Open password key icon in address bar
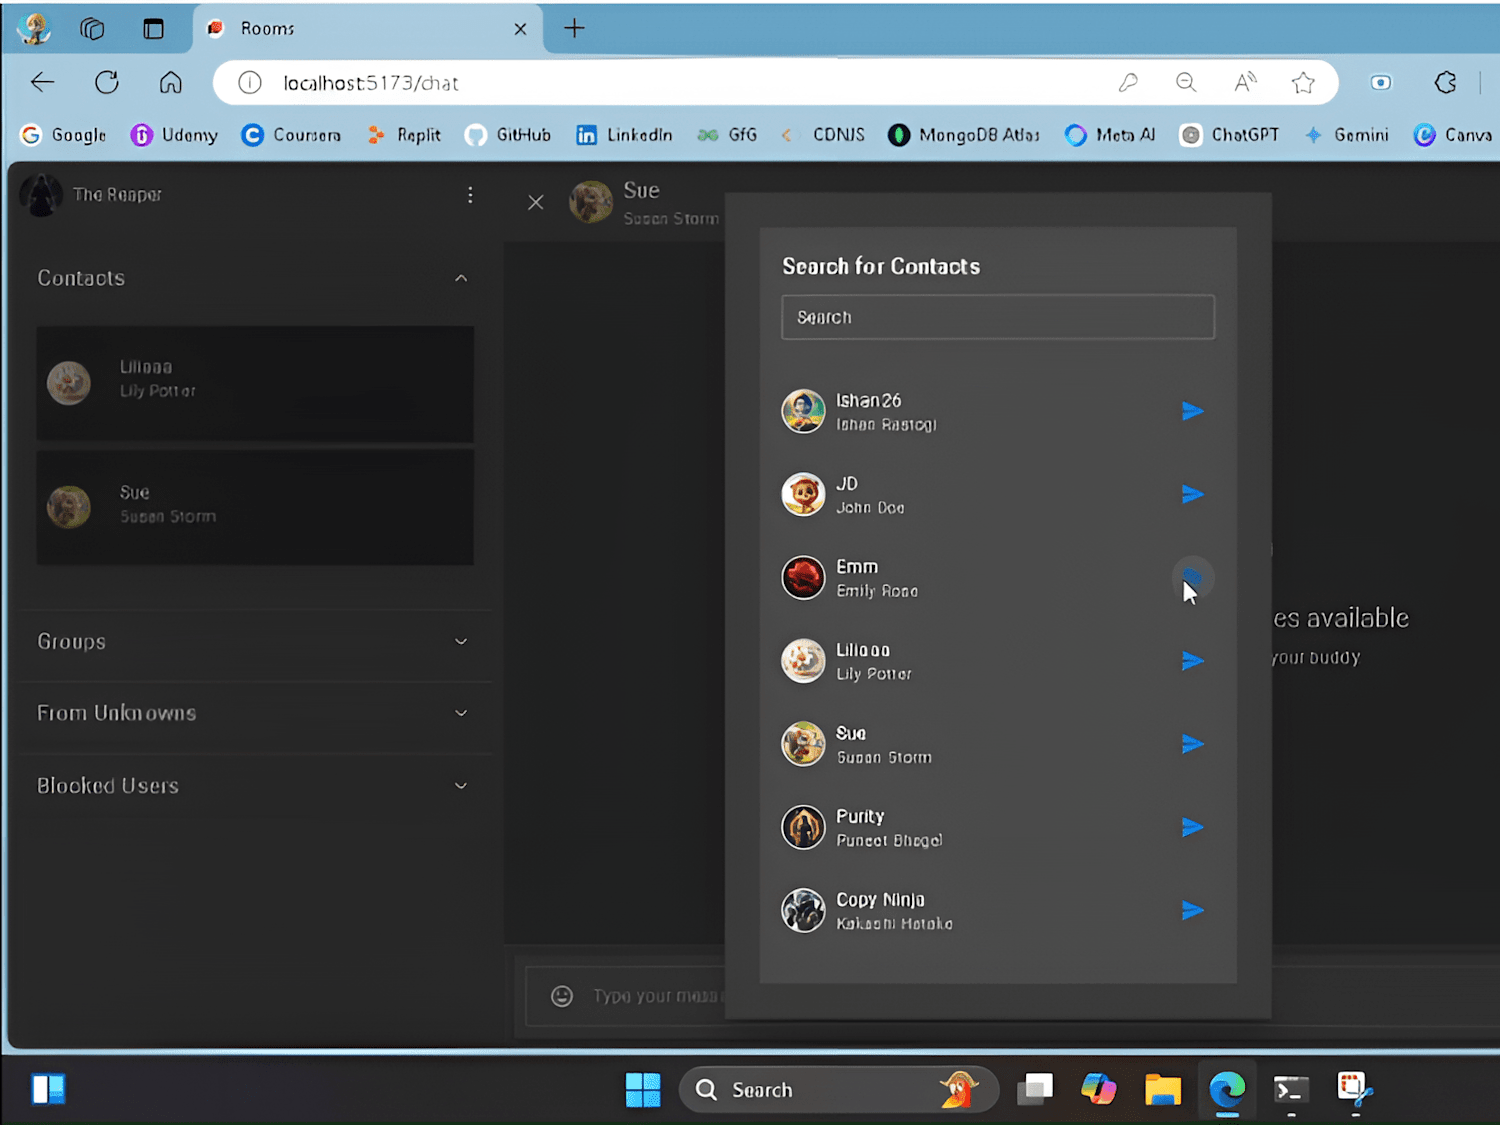 pos(1128,82)
